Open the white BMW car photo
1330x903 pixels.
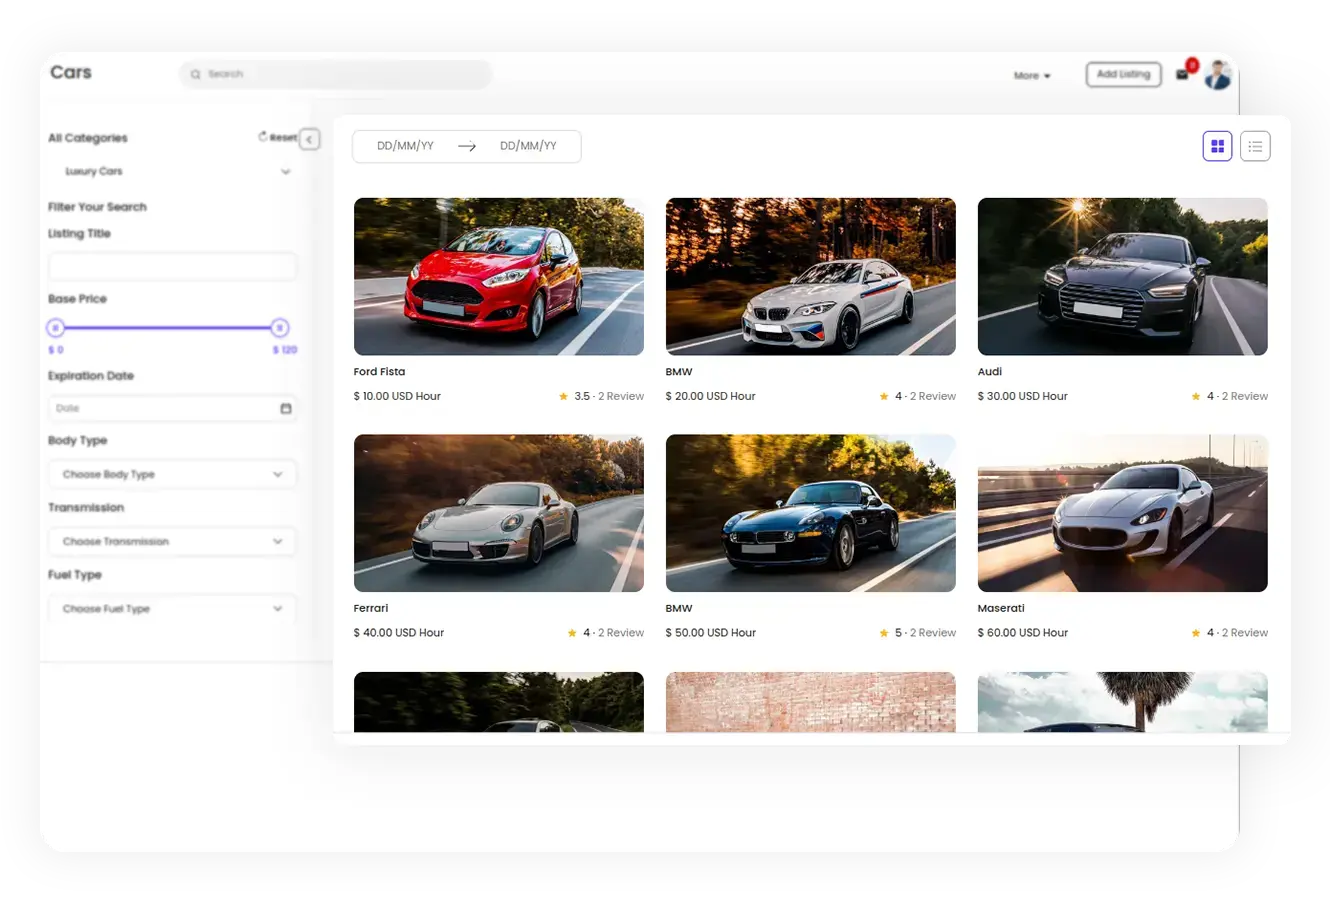coord(811,276)
